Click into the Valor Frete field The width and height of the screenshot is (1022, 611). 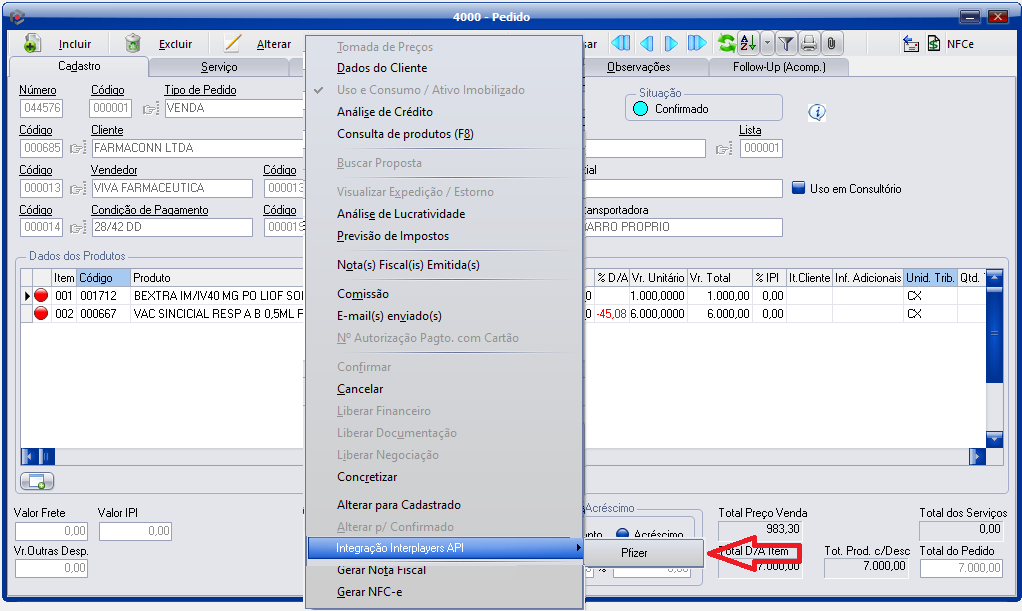pyautogui.click(x=51, y=531)
